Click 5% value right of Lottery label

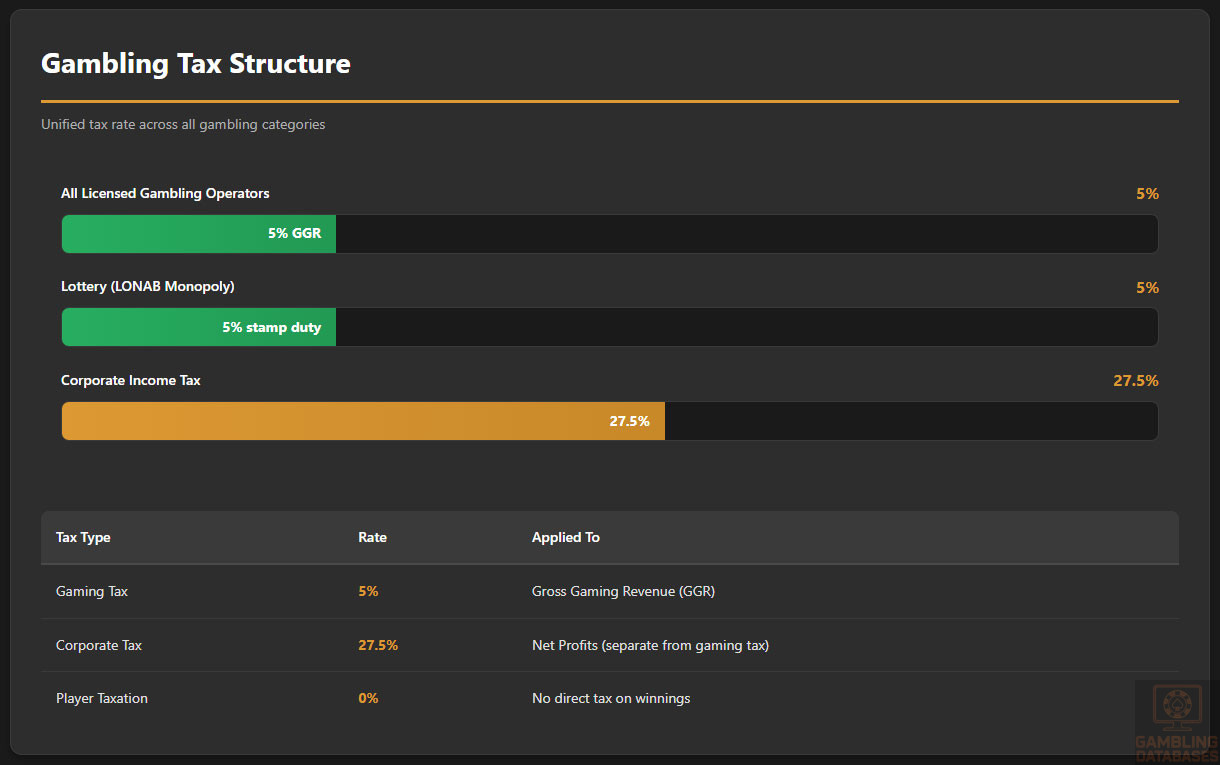coord(1147,288)
